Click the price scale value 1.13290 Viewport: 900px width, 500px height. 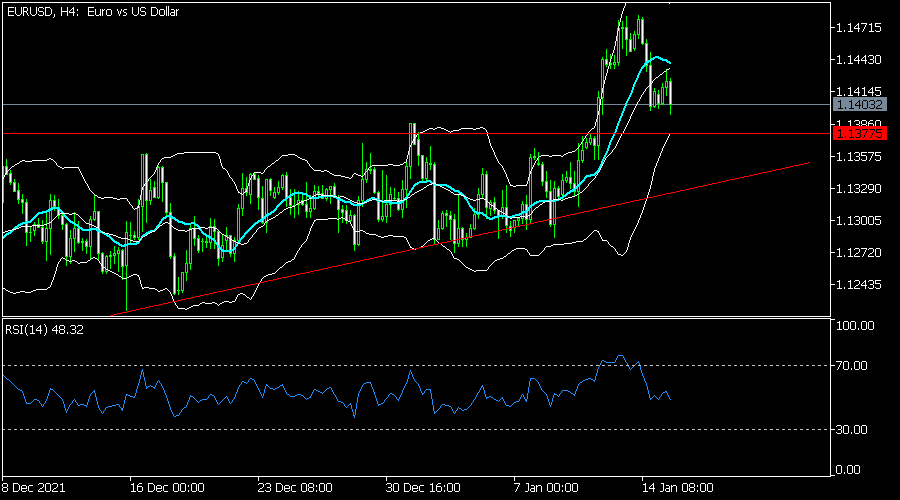[859, 188]
